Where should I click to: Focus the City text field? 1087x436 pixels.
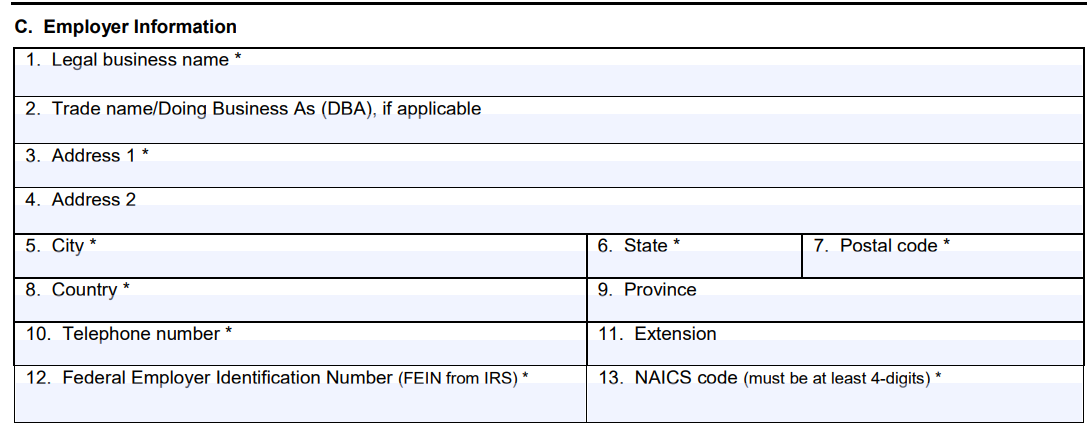pos(300,265)
